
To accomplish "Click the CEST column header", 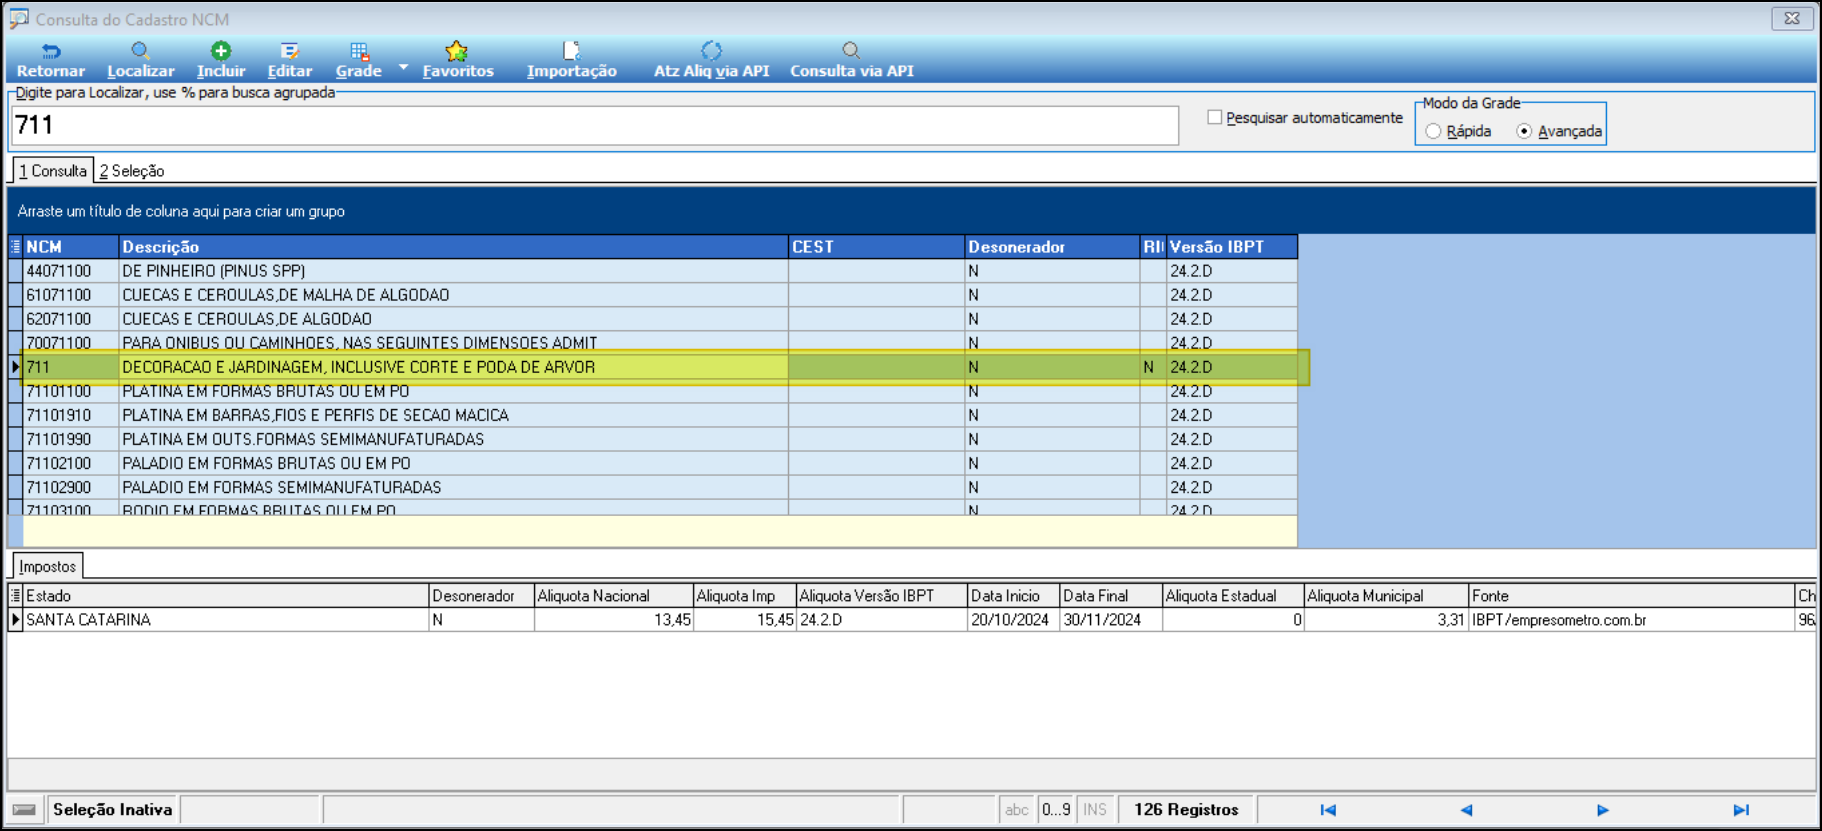I will coord(876,247).
